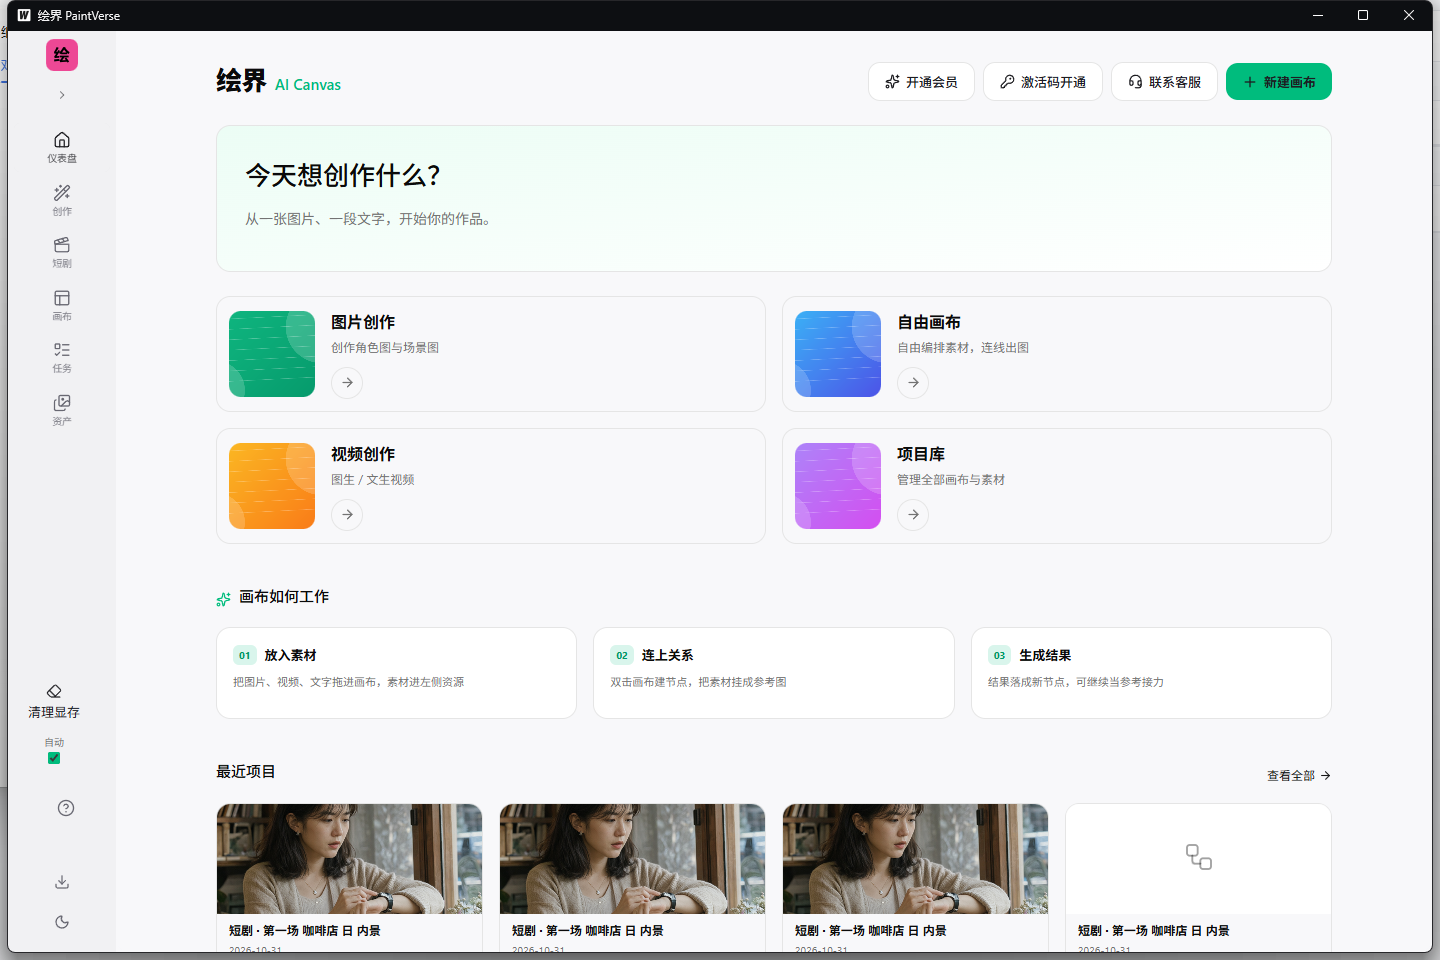Viewport: 1440px width, 960px height.
Task: Click the 今天想创作什么？ heading
Action: click(343, 176)
